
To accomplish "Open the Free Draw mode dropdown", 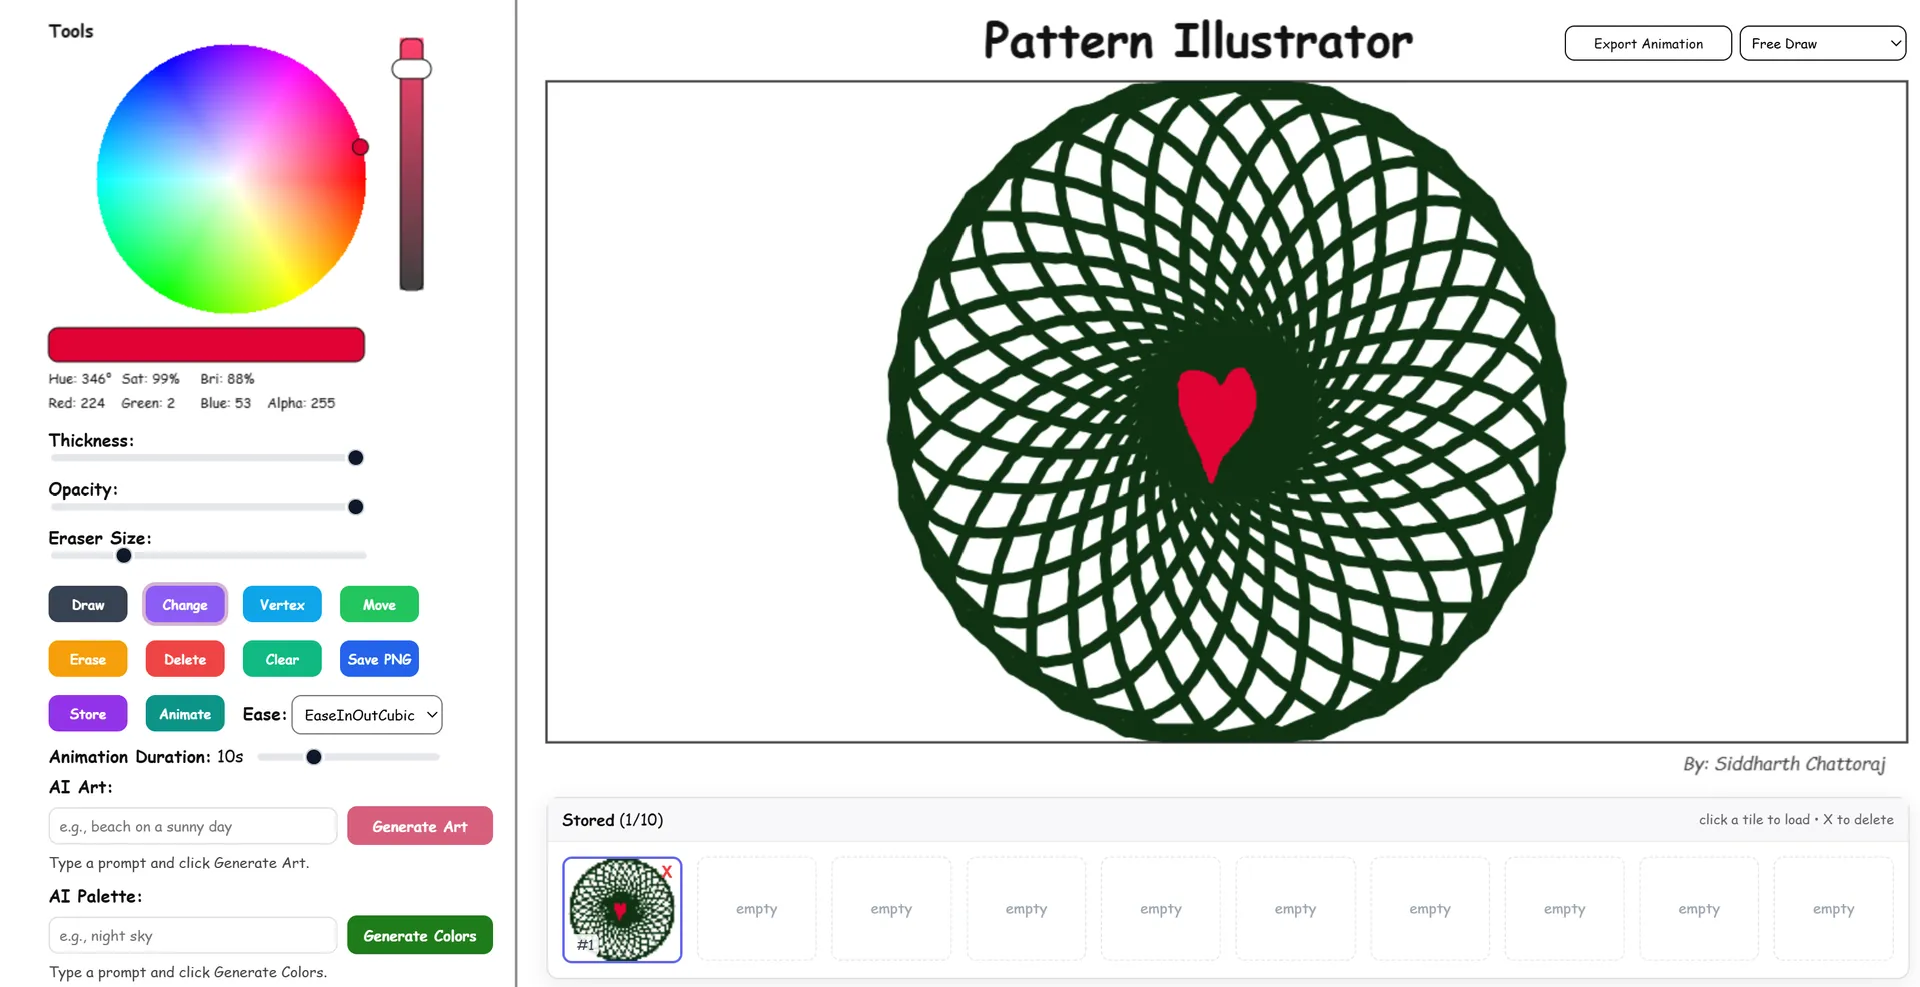I will coord(1822,44).
